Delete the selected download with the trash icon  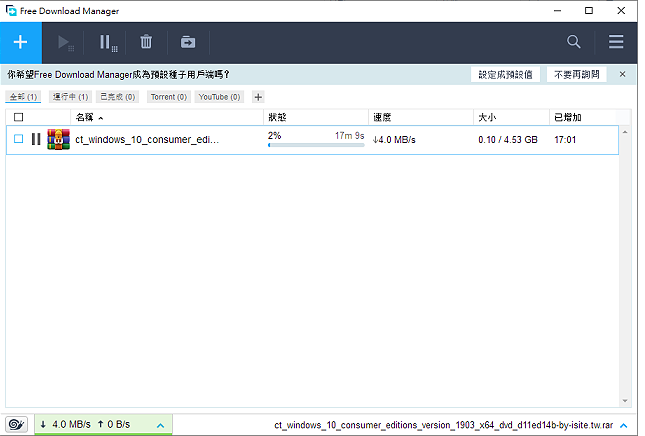tap(146, 42)
